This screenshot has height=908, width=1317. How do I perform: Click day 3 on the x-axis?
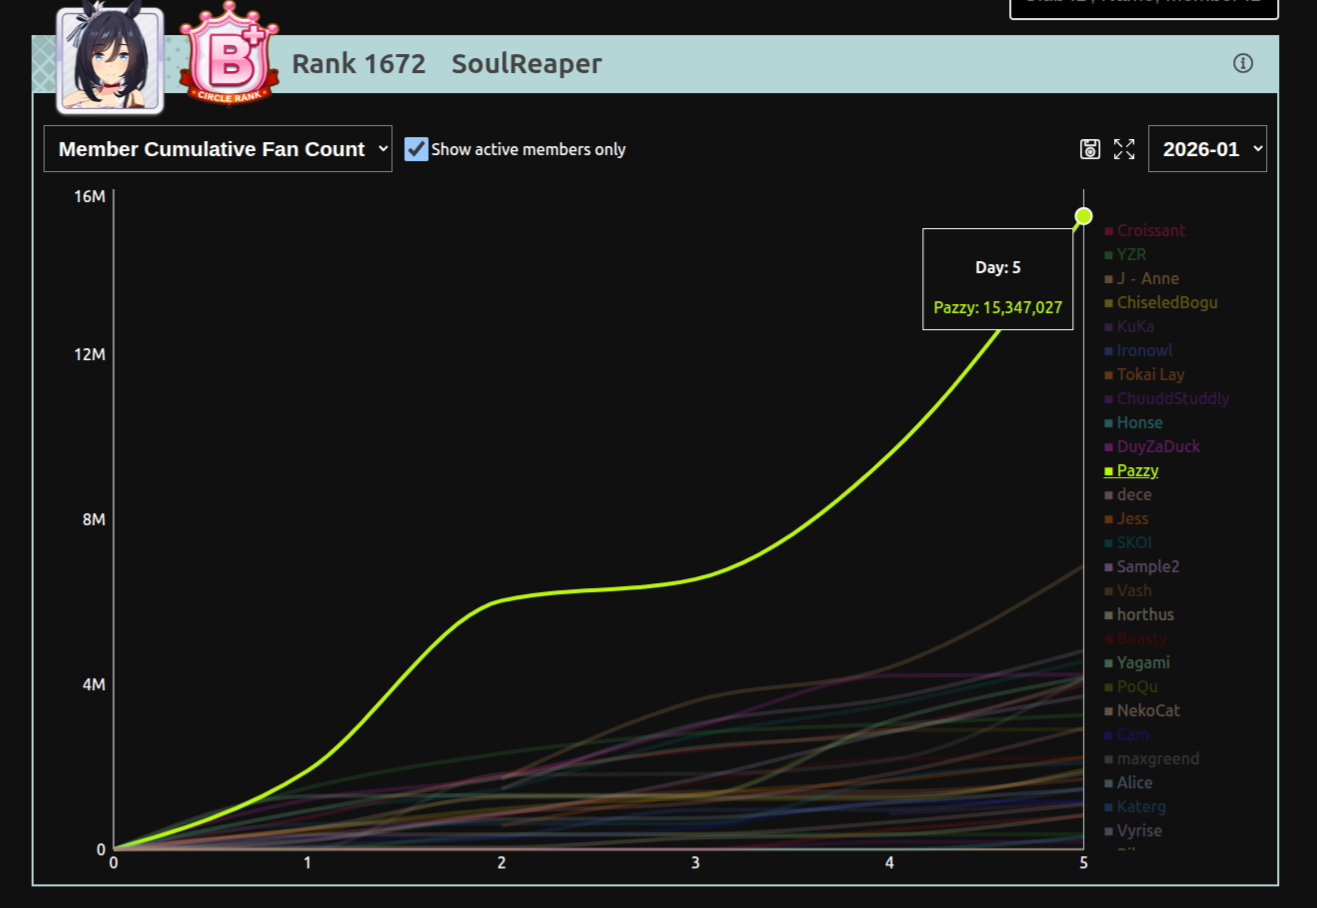coord(695,862)
